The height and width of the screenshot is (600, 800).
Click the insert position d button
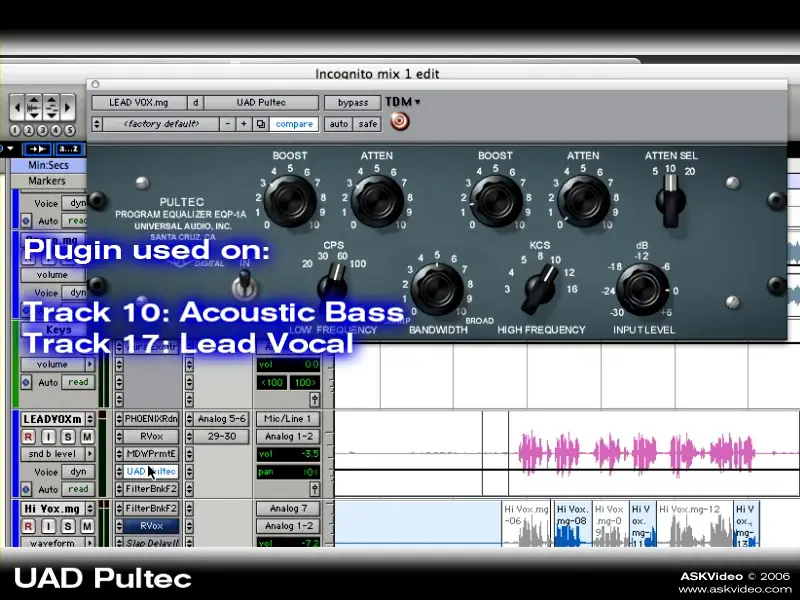point(195,103)
